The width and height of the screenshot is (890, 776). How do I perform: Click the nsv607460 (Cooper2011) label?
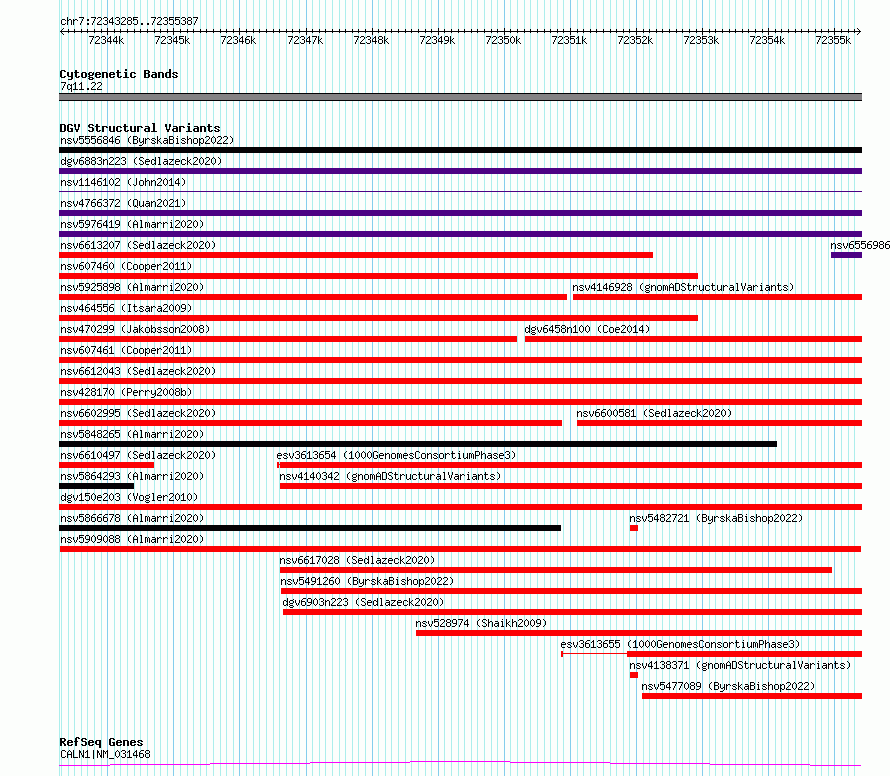(x=126, y=266)
